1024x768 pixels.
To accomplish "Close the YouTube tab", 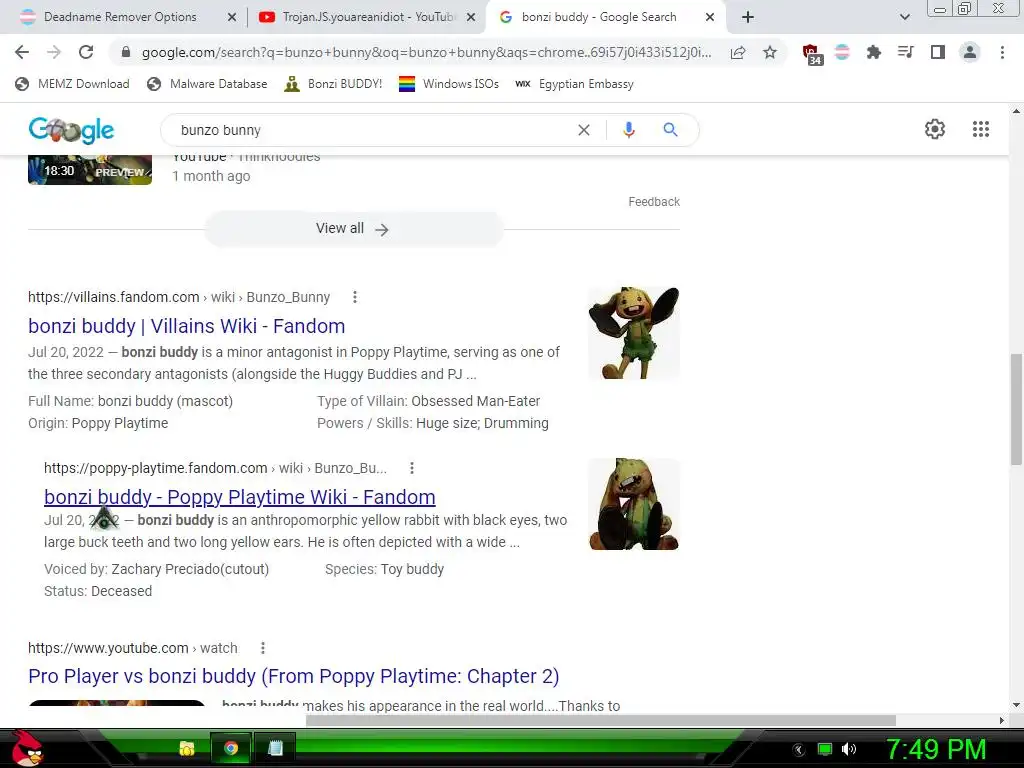I will [x=471, y=18].
